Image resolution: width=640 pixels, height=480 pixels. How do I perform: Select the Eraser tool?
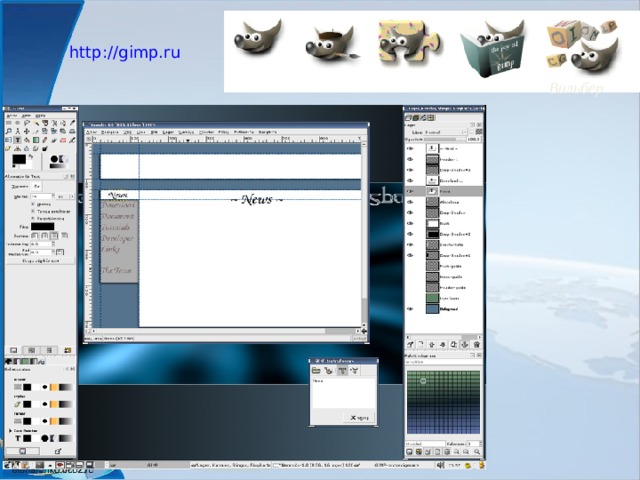point(63,140)
